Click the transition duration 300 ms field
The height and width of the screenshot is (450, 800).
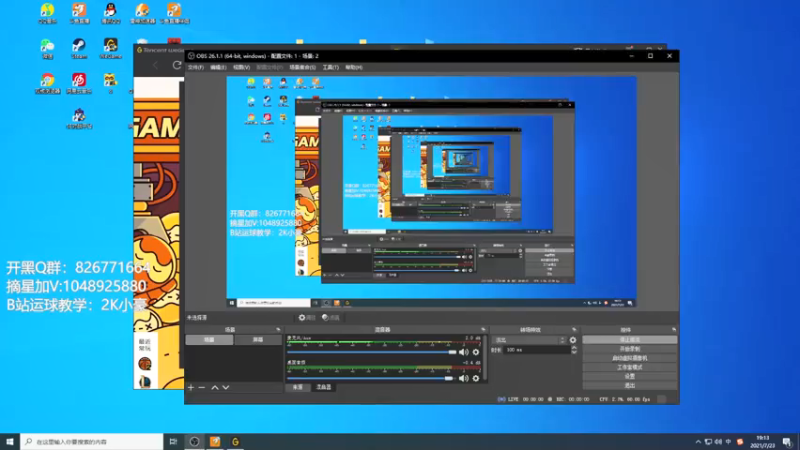coord(537,350)
